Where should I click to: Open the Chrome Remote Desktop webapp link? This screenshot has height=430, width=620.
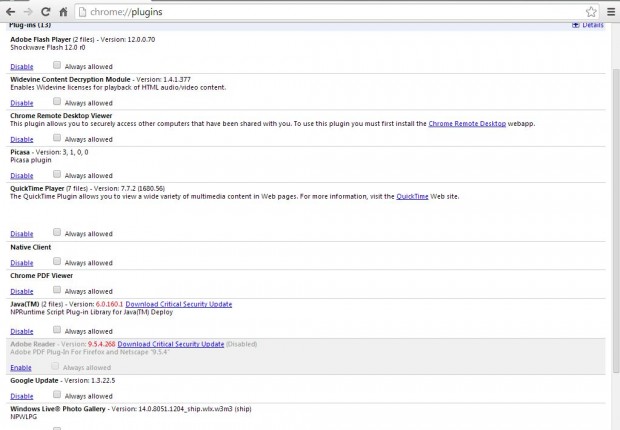click(467, 124)
